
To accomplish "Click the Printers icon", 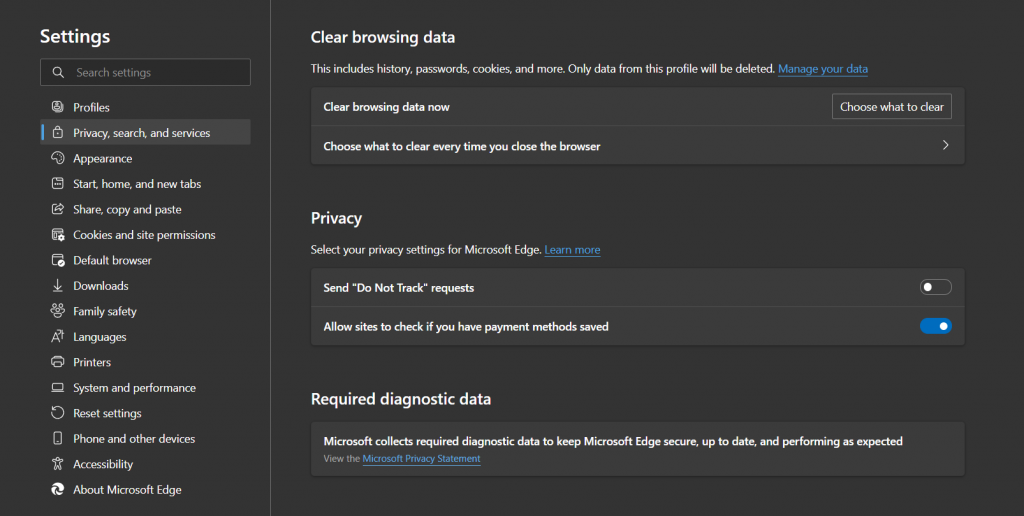I will (x=57, y=362).
